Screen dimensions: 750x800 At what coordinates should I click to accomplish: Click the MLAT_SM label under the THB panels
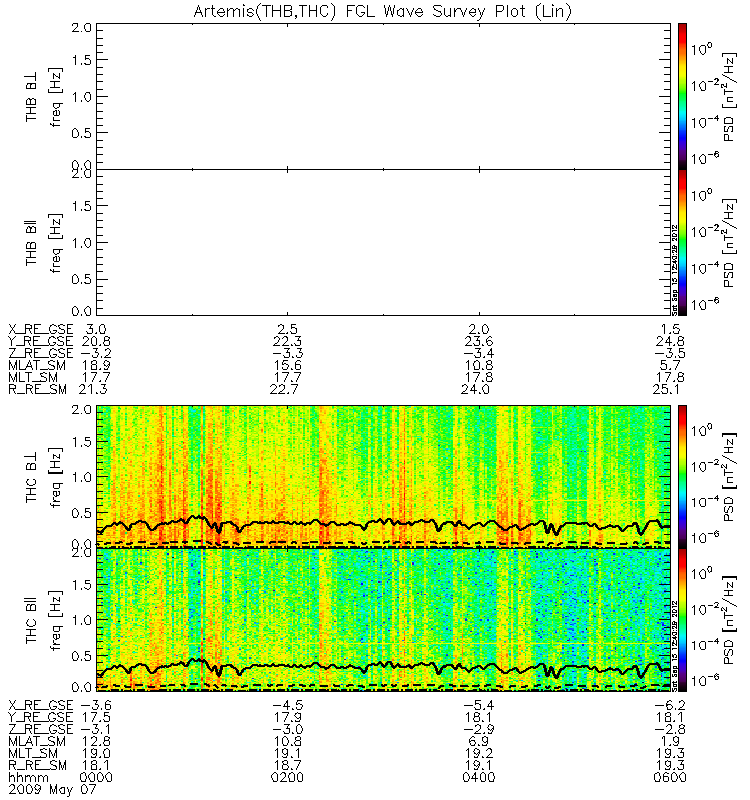[37, 365]
